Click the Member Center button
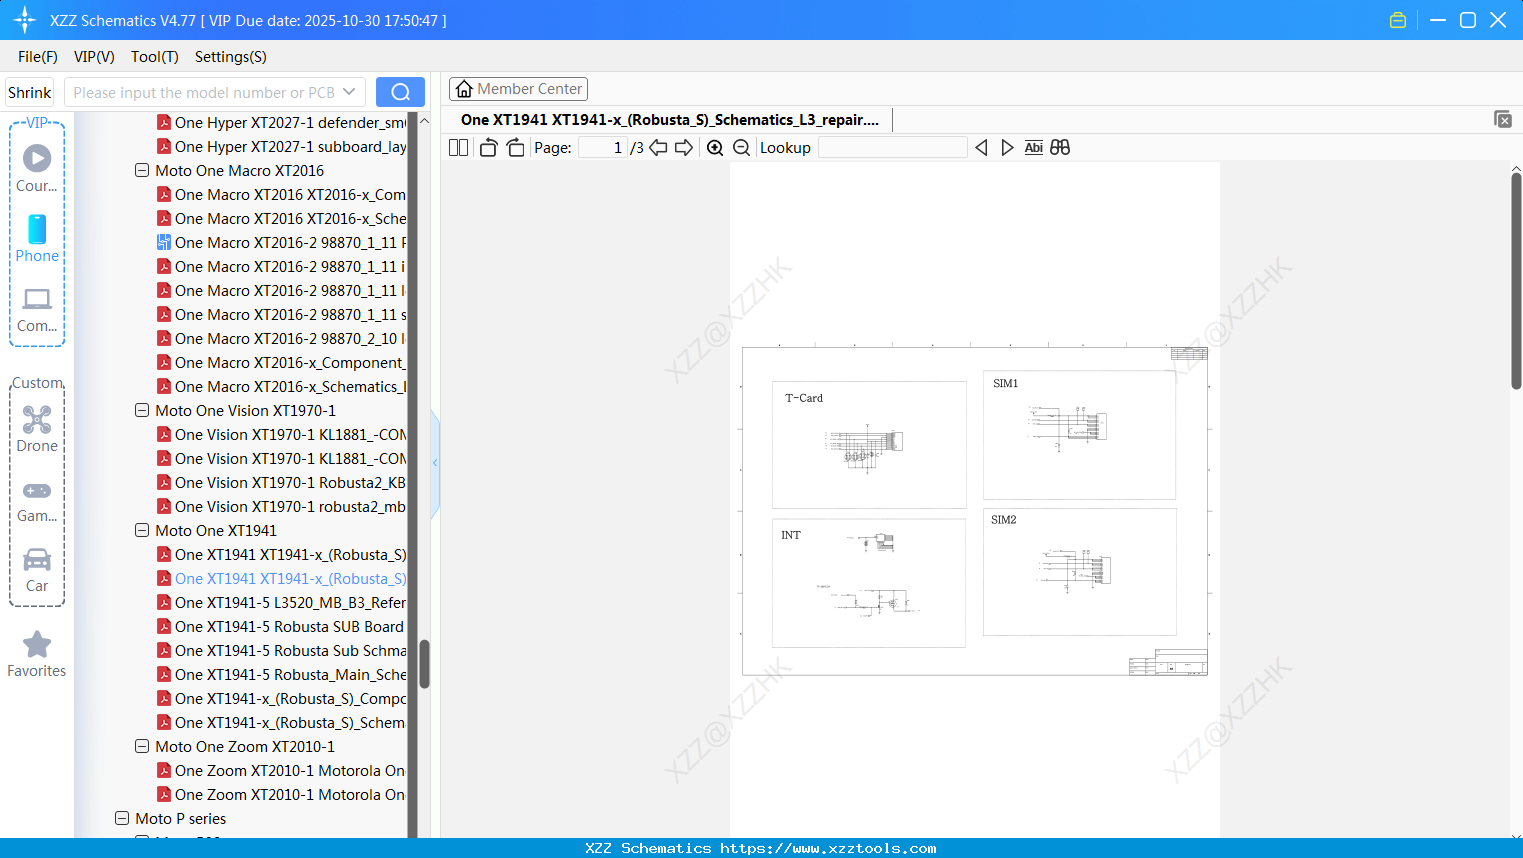 coord(518,88)
